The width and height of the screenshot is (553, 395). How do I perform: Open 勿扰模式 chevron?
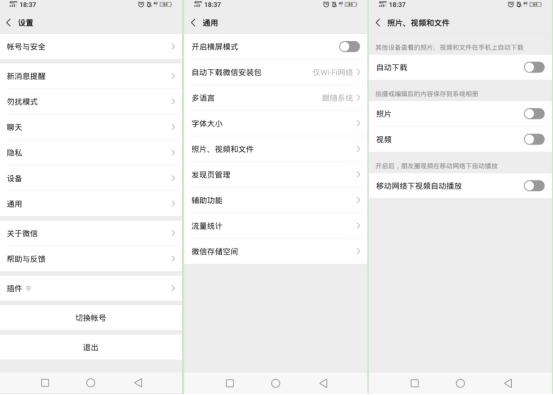(173, 102)
